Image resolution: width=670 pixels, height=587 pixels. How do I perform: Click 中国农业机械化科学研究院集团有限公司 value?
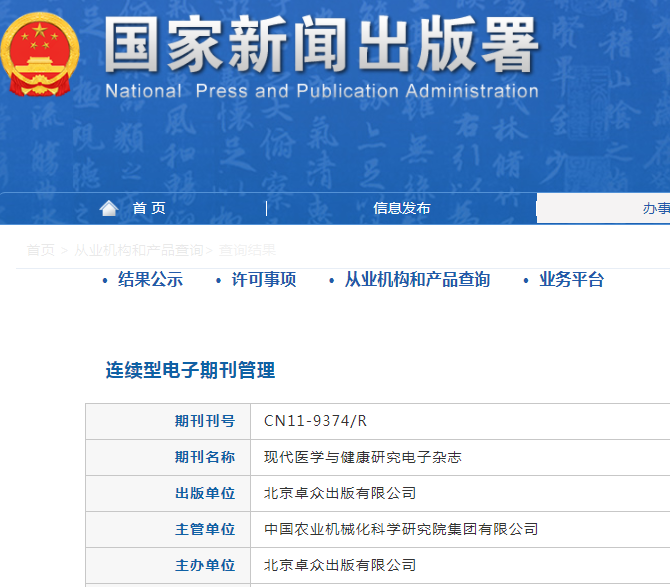(x=401, y=529)
